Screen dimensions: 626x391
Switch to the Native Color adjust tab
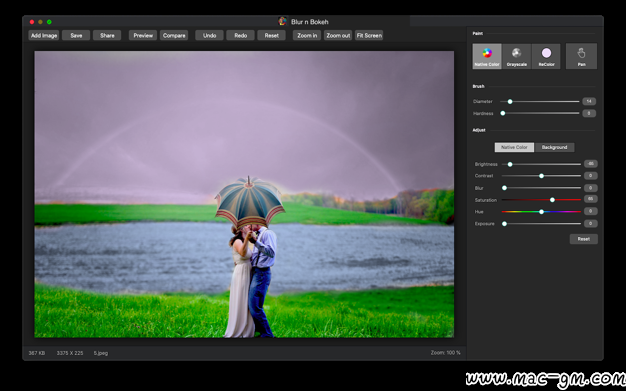[514, 147]
